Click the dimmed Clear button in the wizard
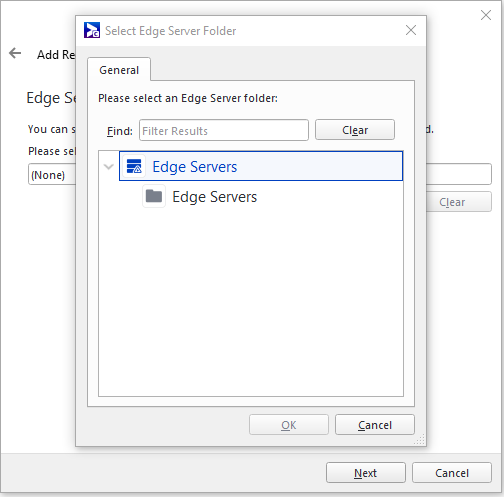This screenshot has width=504, height=497. coord(459,202)
